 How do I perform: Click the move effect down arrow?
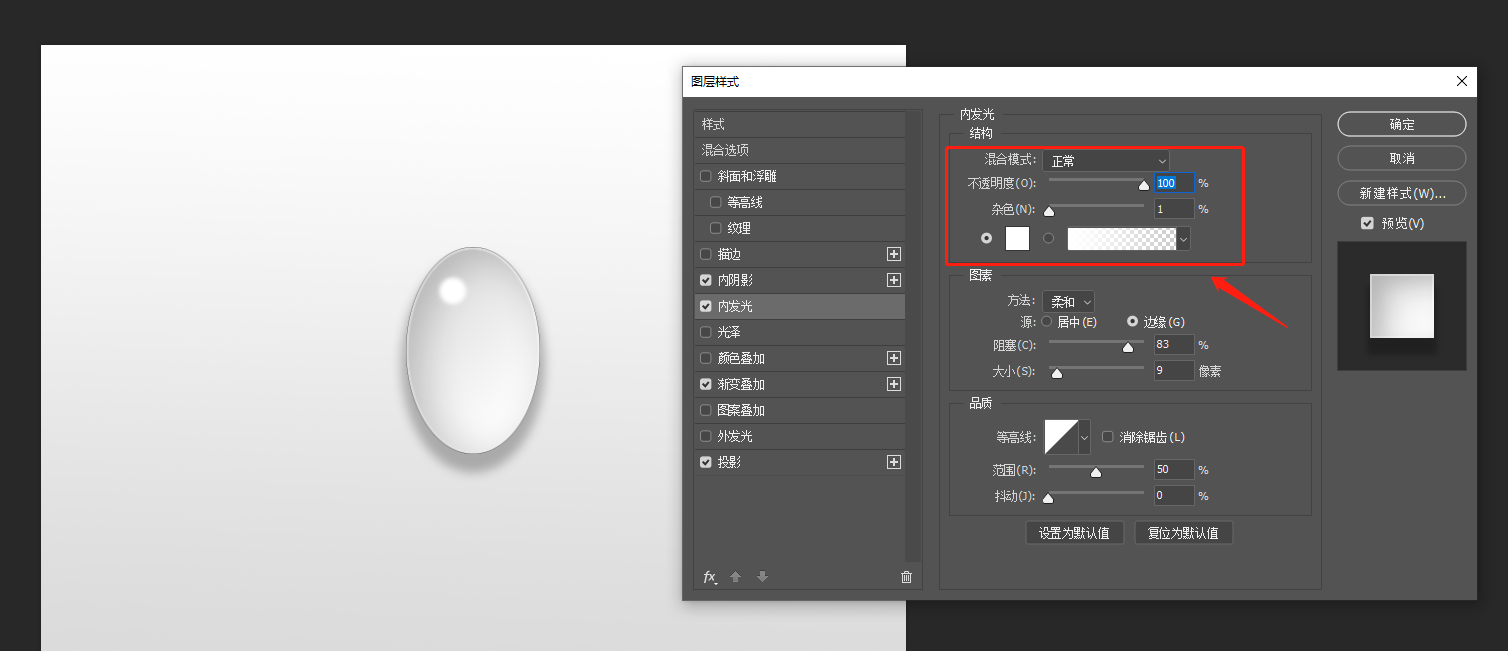click(x=762, y=577)
